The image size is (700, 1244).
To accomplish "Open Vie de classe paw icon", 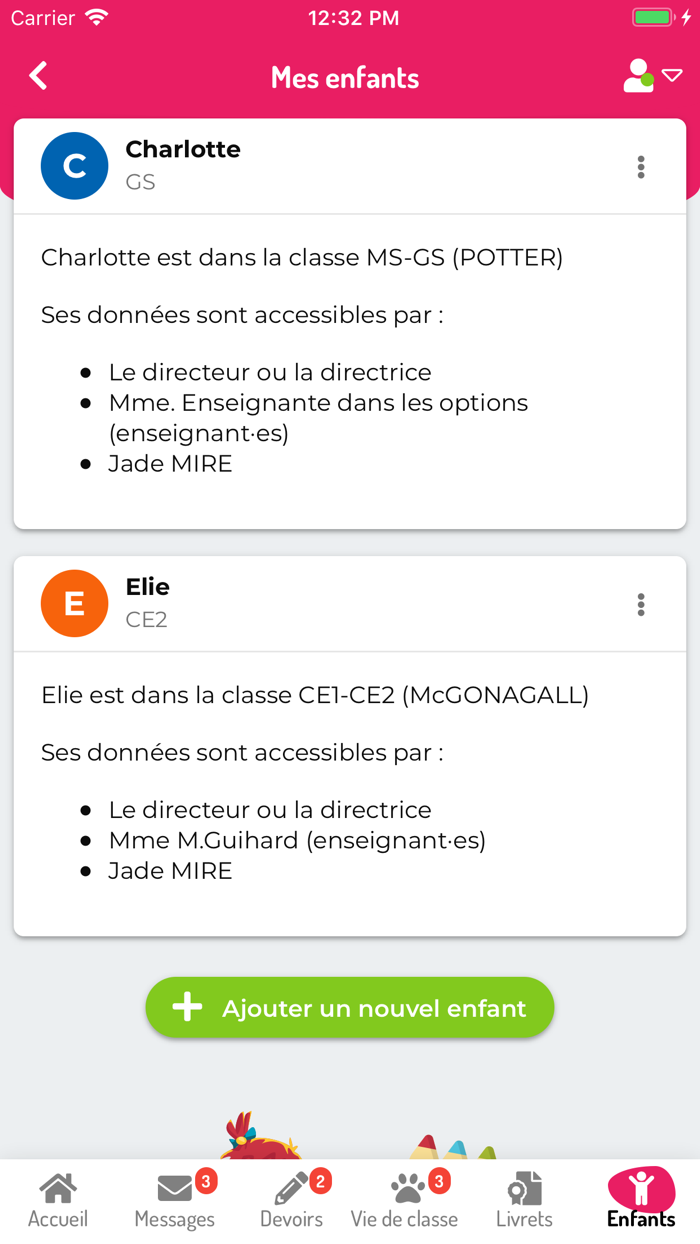I will click(404, 1189).
